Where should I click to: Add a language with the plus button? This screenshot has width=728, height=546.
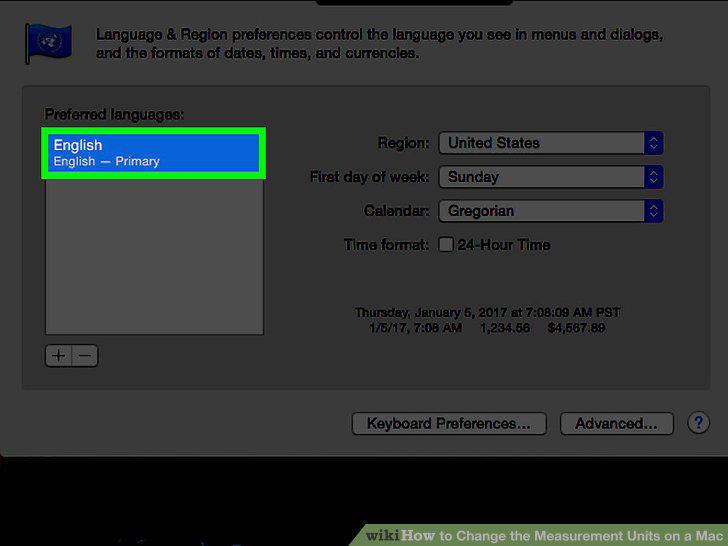[58, 356]
